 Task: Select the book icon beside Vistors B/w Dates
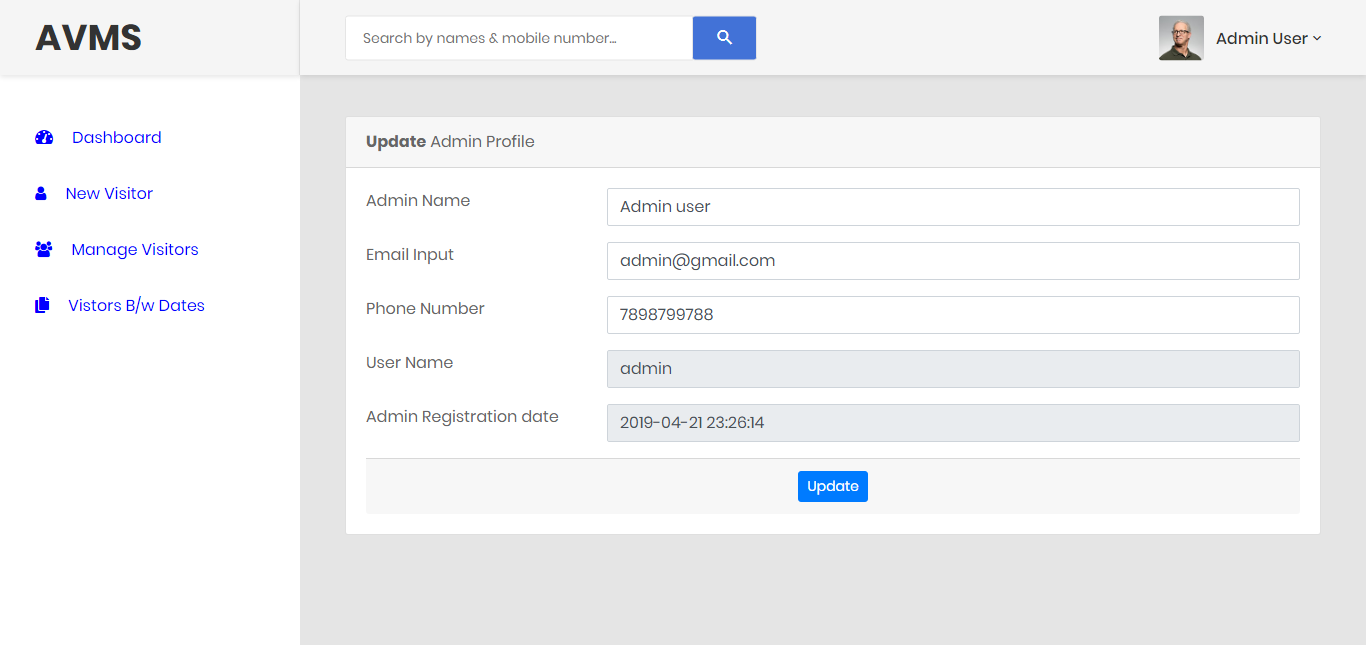coord(41,304)
